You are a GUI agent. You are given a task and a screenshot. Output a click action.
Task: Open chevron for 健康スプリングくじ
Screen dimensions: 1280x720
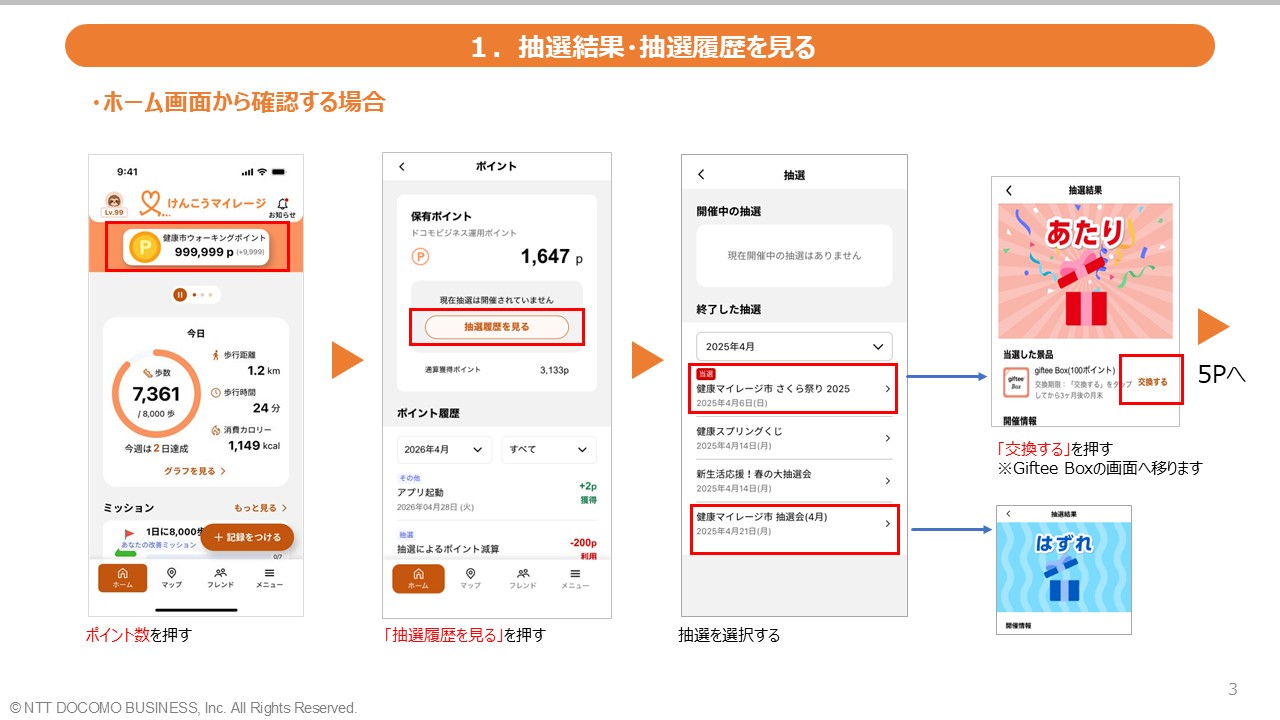(887, 438)
